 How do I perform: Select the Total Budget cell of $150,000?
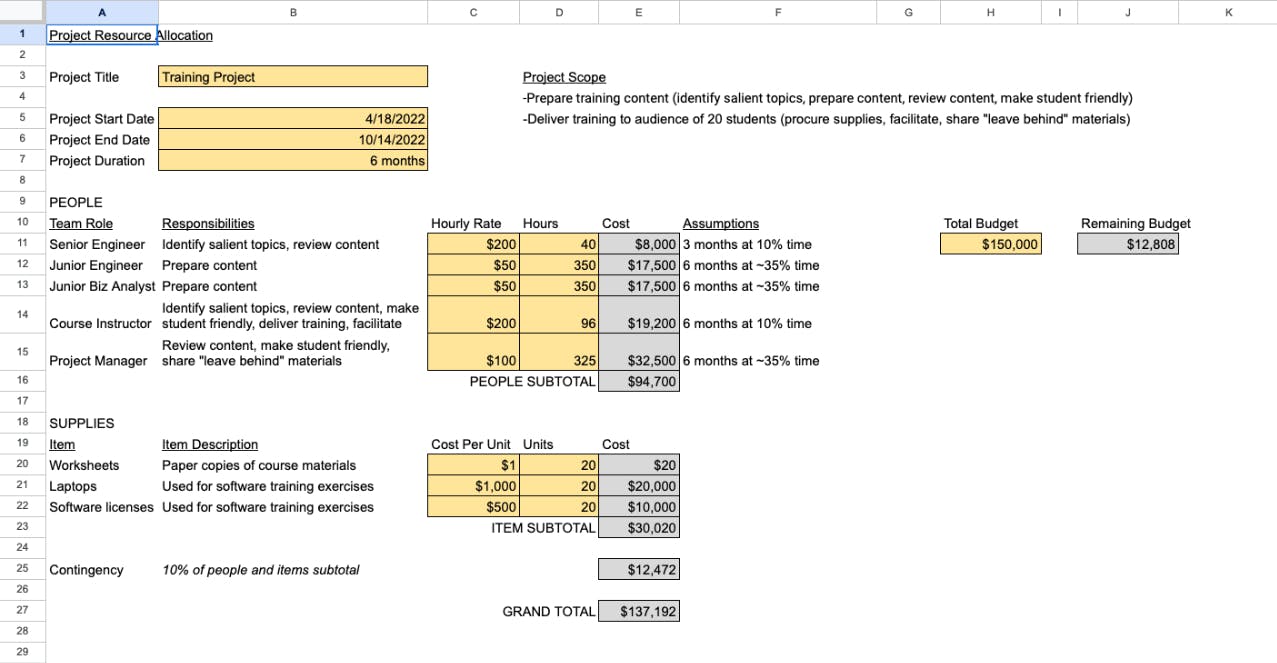(x=990, y=243)
